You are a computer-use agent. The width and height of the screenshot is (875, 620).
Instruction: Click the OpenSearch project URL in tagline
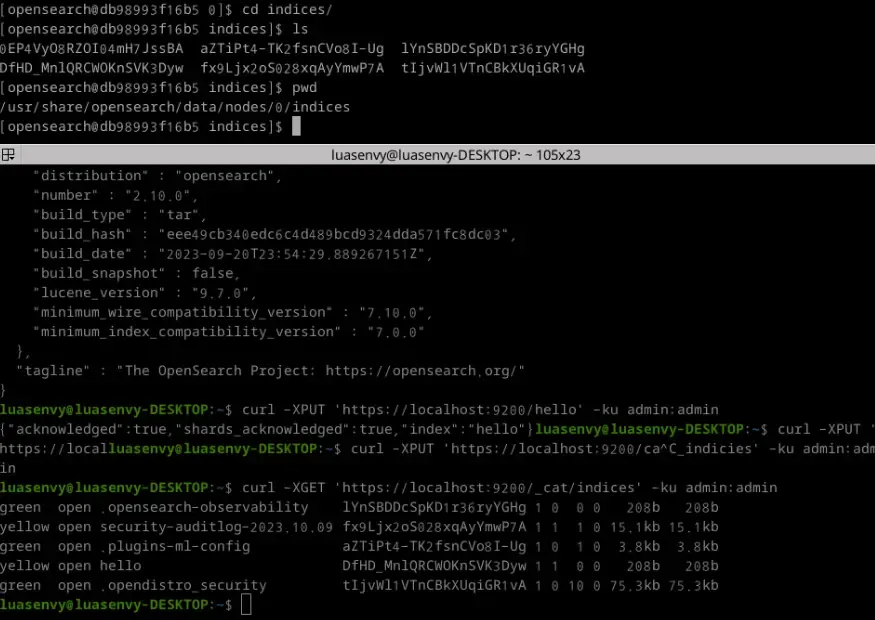coord(419,371)
